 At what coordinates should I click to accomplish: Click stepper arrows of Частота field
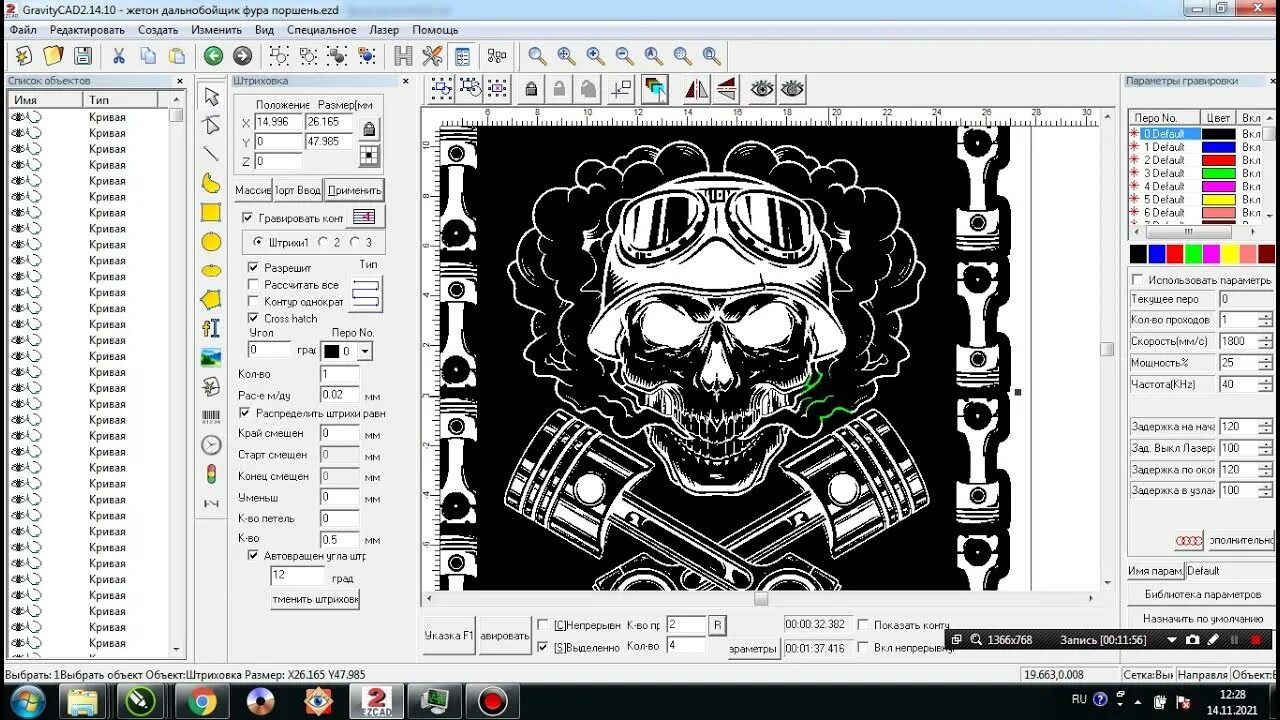point(1265,384)
